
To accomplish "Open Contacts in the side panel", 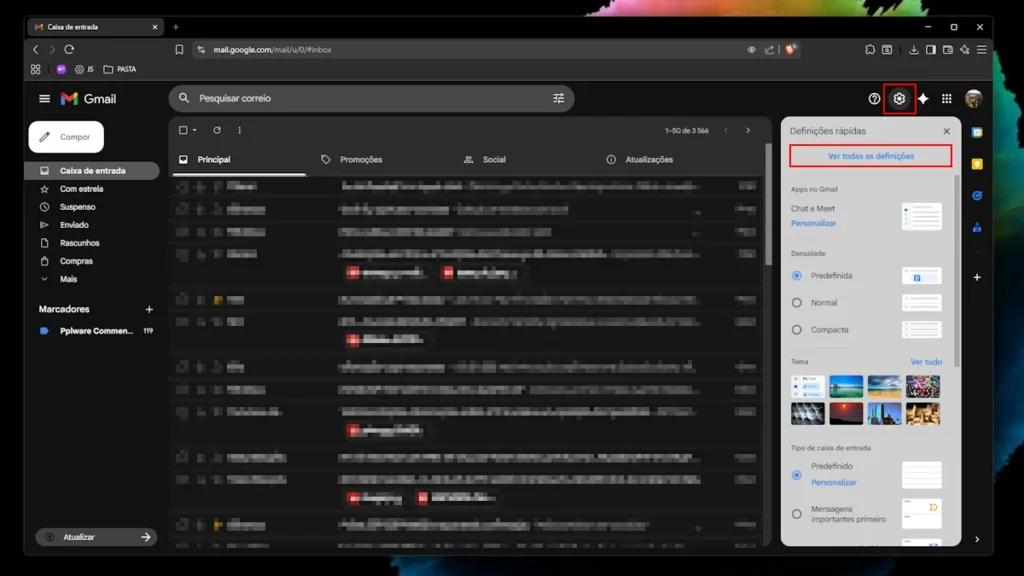I will pos(977,227).
